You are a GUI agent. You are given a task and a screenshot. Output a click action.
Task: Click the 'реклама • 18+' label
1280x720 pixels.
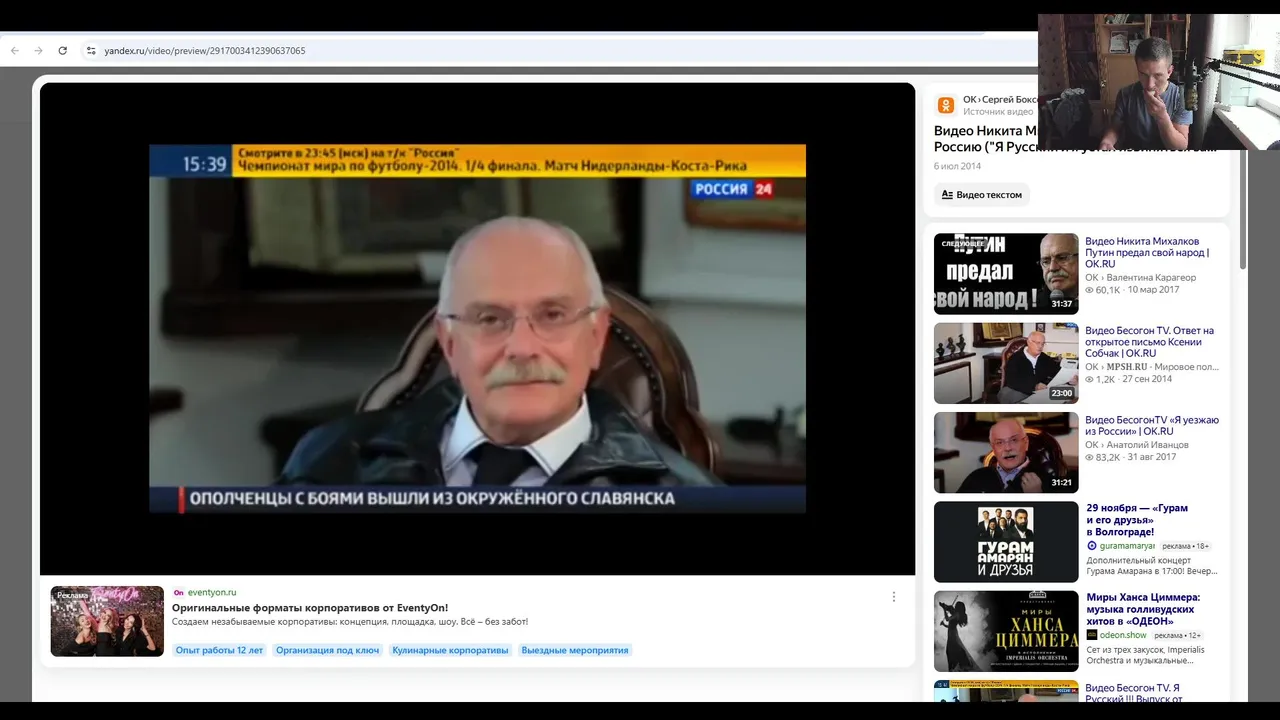click(x=1186, y=546)
